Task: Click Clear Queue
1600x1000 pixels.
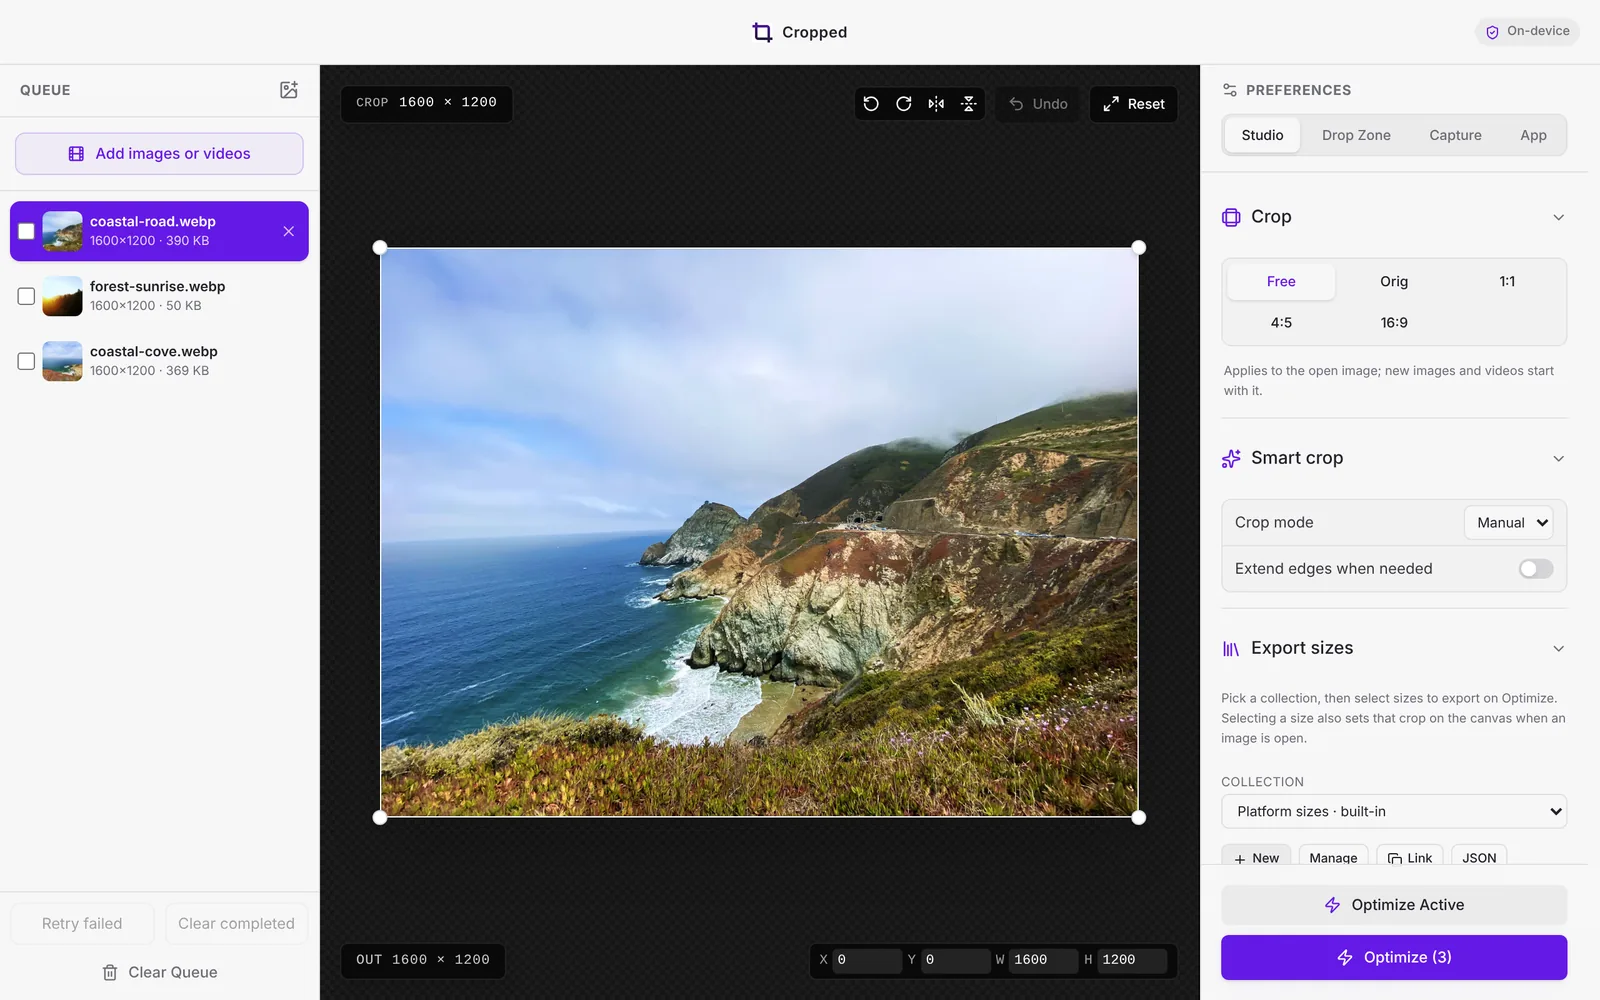Action: pyautogui.click(x=160, y=973)
